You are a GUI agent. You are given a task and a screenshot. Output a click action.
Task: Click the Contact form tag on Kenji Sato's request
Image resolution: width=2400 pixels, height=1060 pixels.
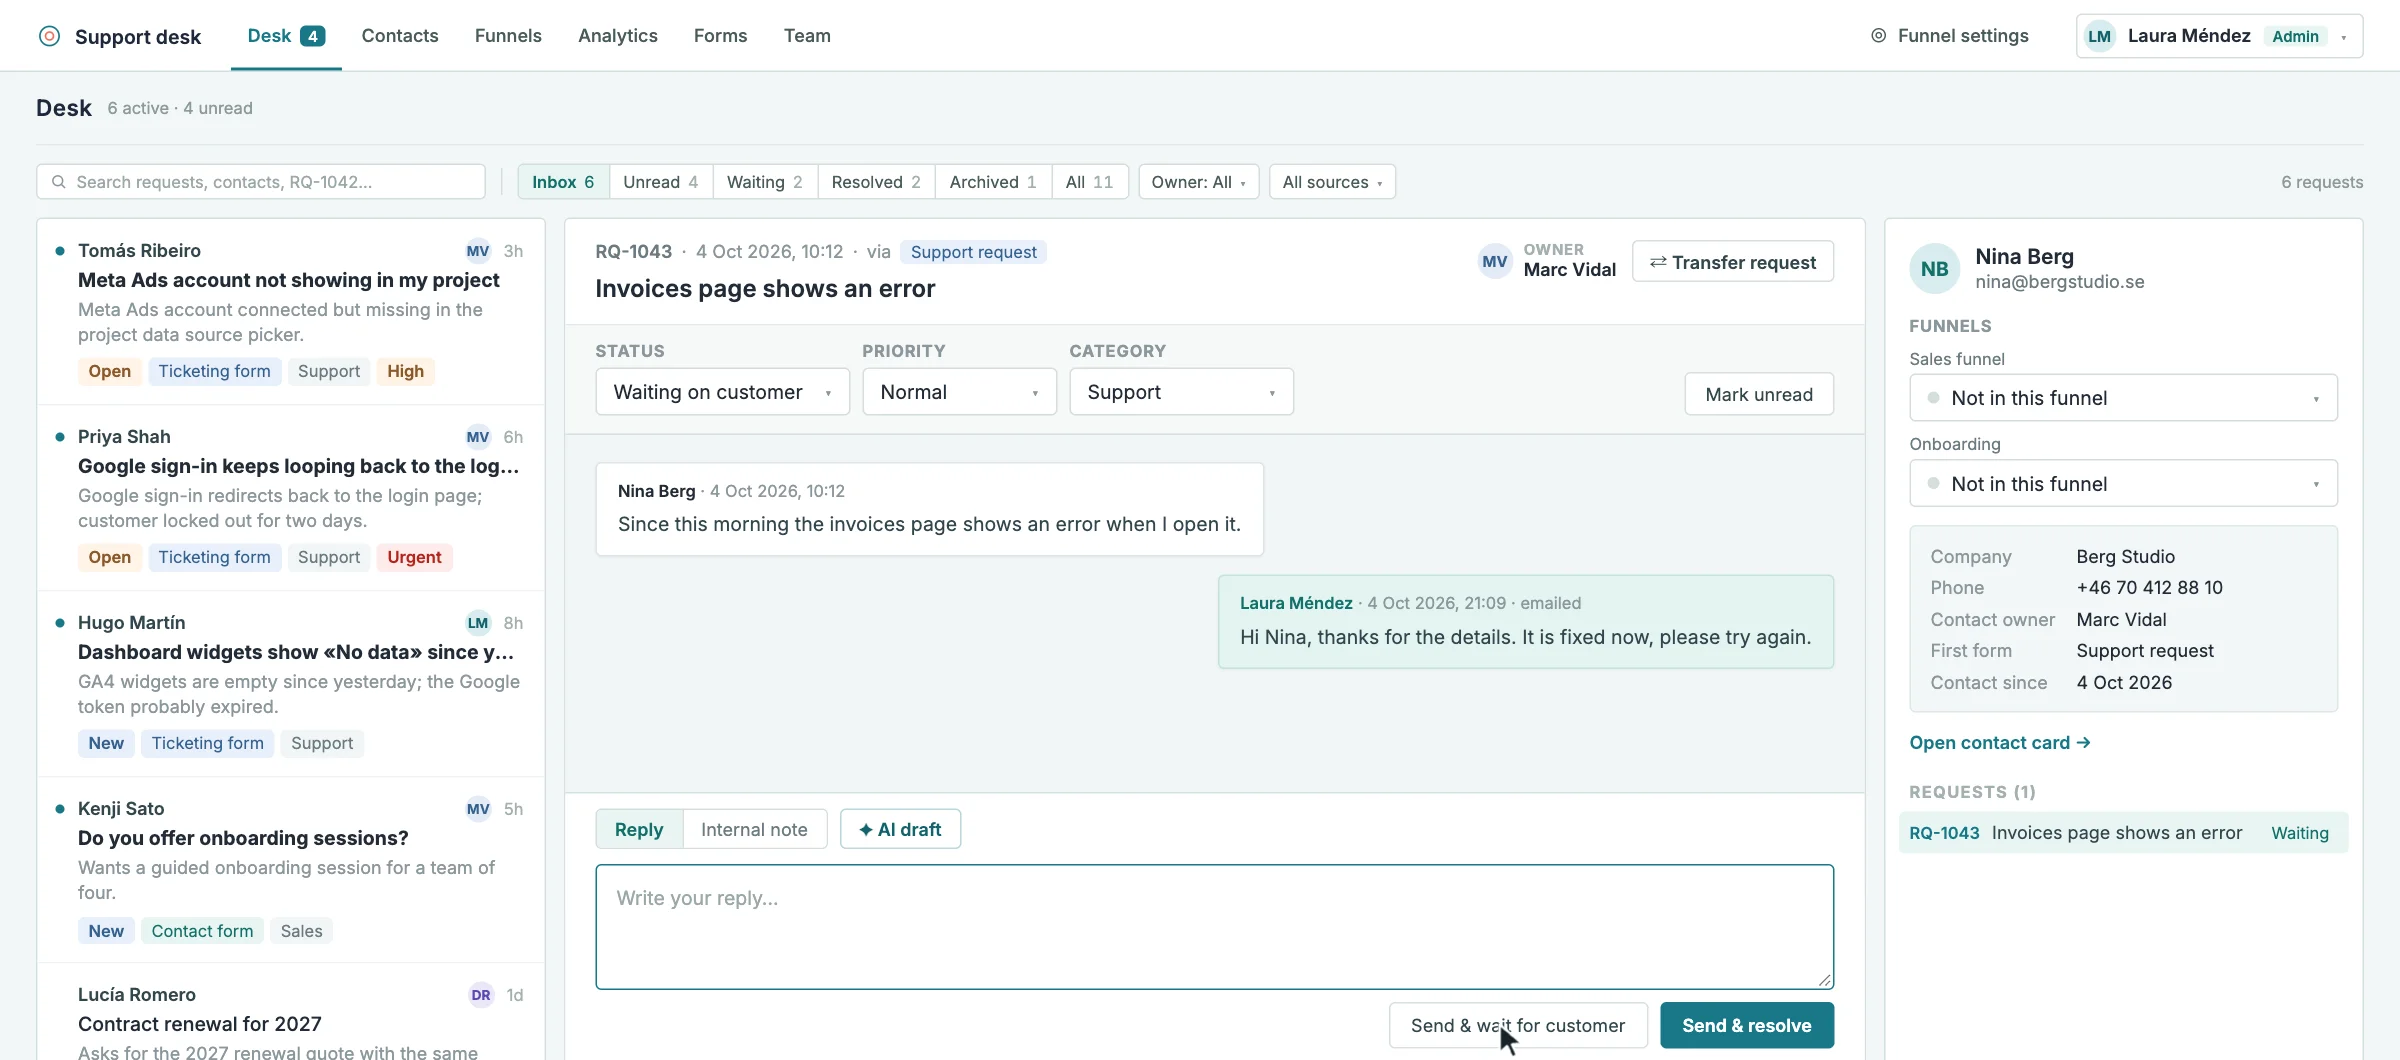pyautogui.click(x=202, y=931)
